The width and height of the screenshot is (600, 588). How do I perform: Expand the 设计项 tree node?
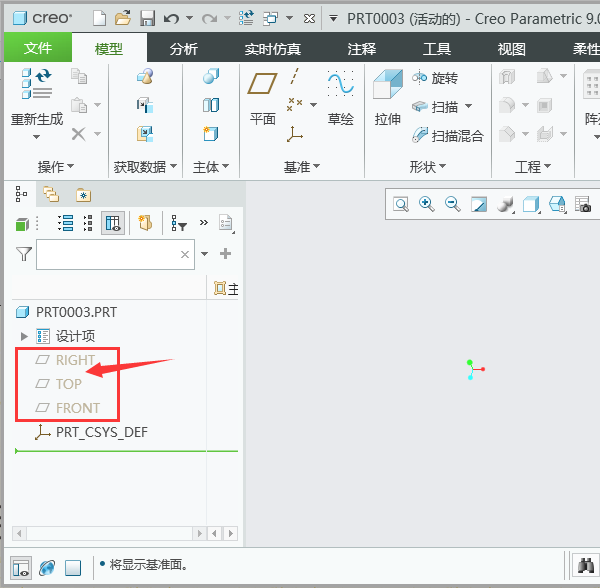tap(24, 336)
